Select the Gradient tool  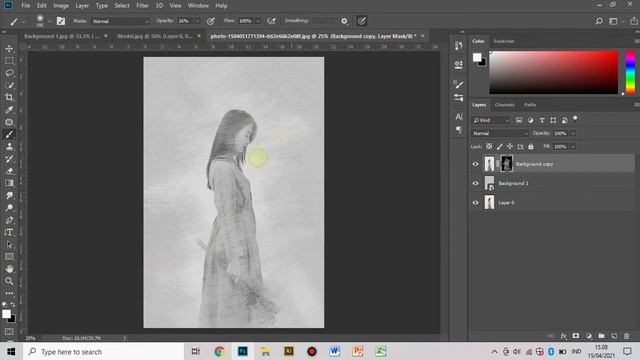9,183
